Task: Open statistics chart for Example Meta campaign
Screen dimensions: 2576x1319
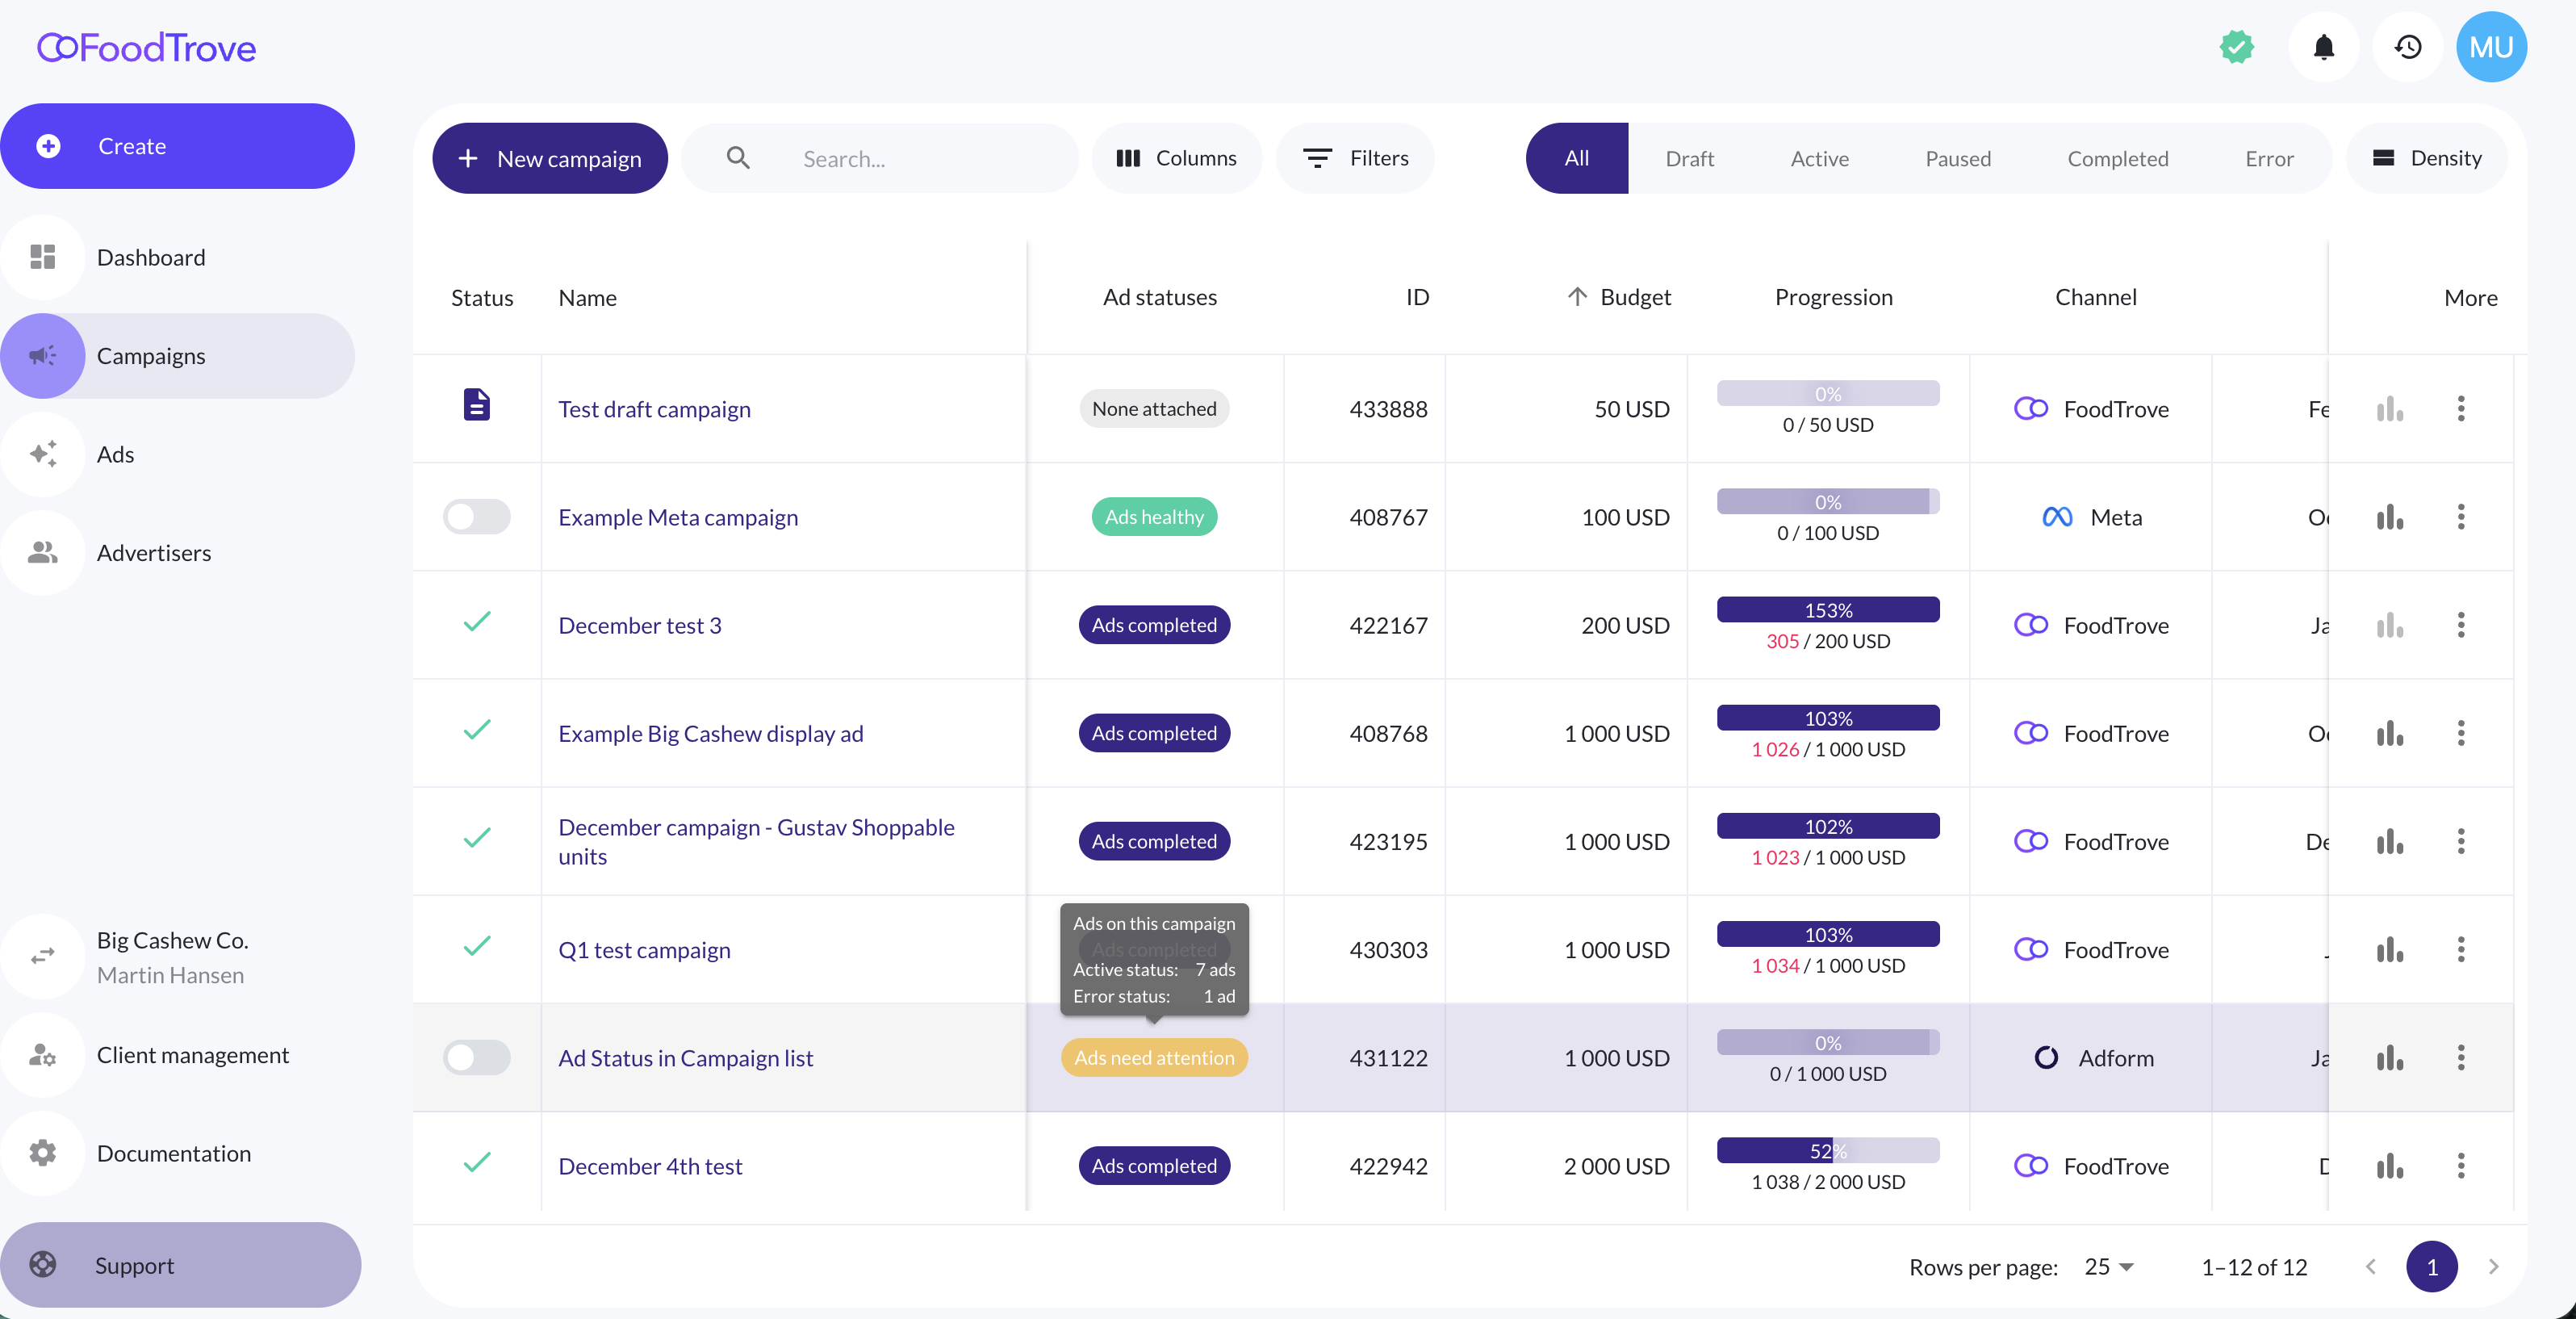Action: tap(2389, 517)
